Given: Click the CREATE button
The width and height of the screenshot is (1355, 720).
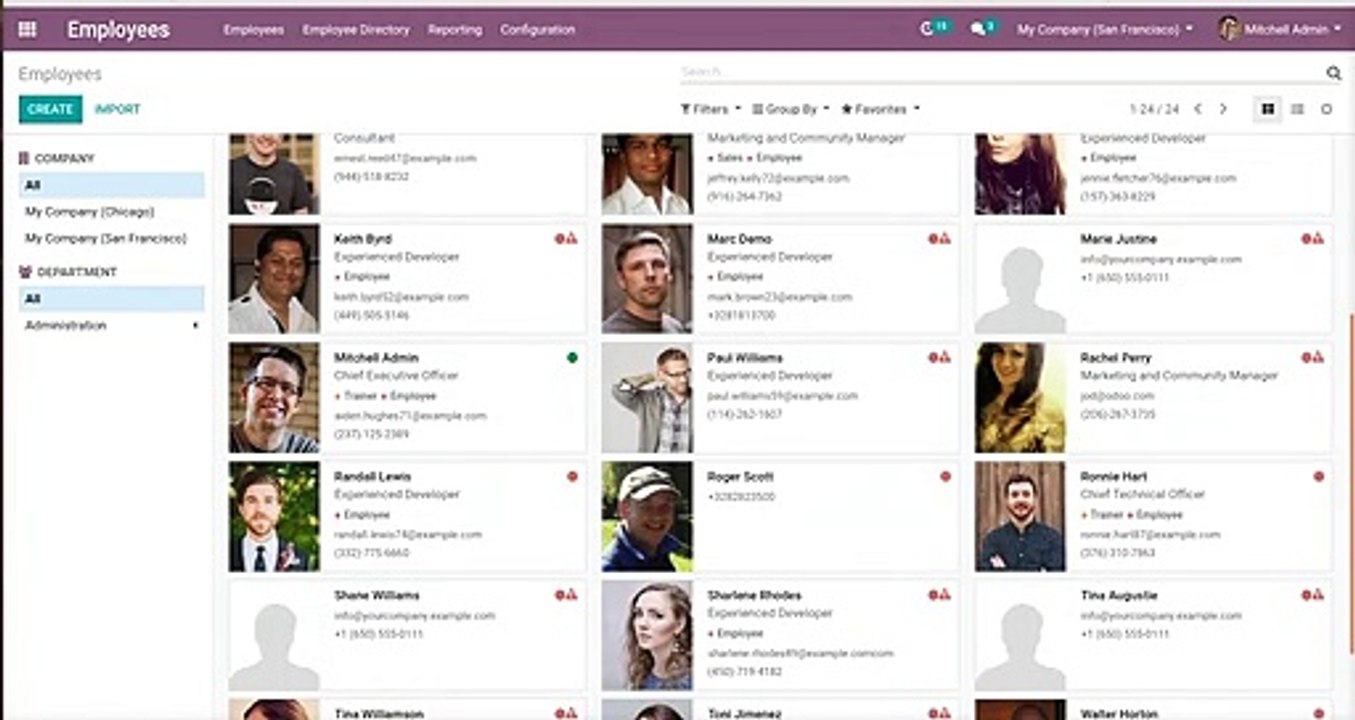Looking at the screenshot, I should point(50,109).
